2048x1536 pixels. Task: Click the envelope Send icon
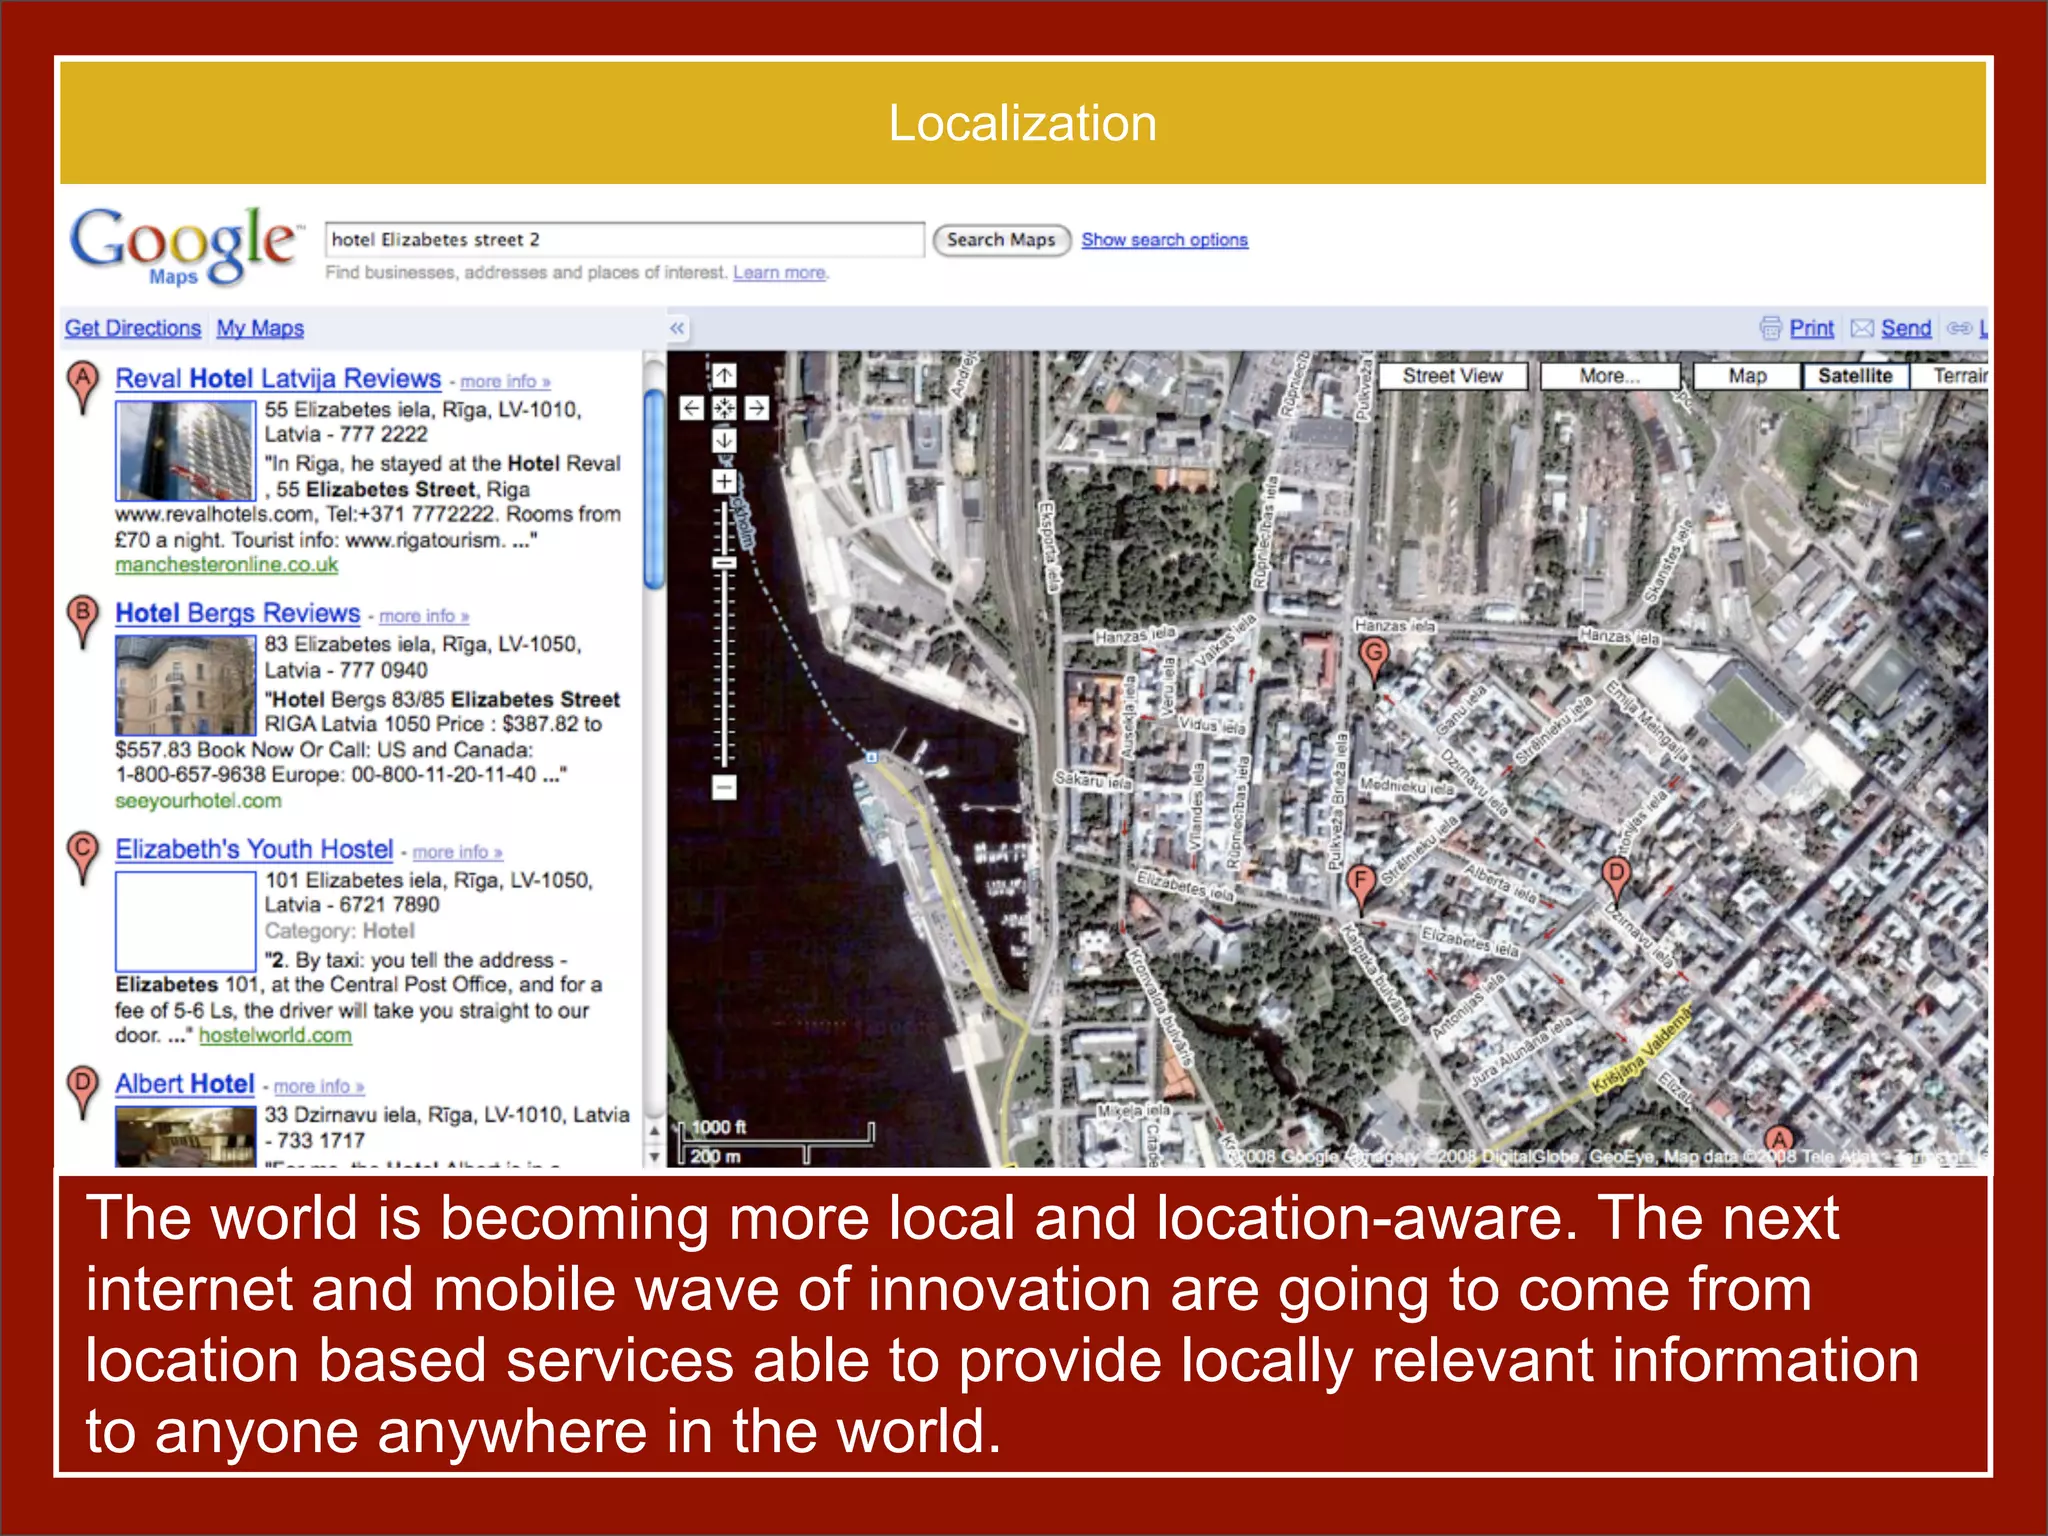click(1862, 328)
